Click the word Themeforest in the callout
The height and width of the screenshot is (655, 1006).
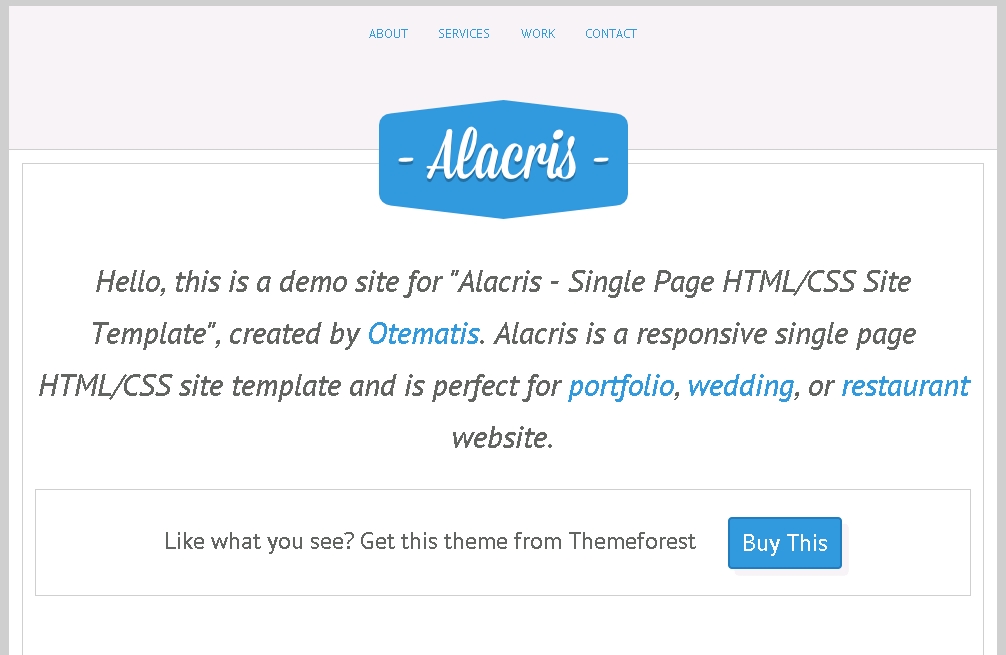(x=632, y=542)
